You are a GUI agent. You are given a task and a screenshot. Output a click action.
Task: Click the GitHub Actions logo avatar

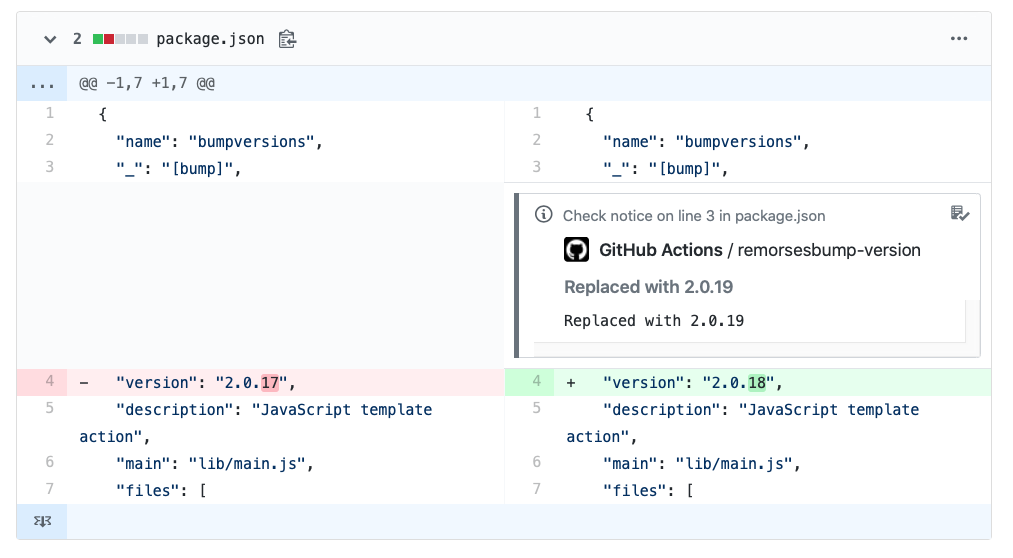(x=577, y=250)
